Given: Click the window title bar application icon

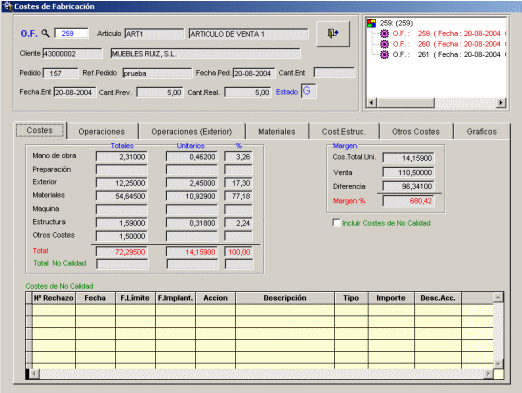Looking at the screenshot, I should pyautogui.click(x=7, y=6).
